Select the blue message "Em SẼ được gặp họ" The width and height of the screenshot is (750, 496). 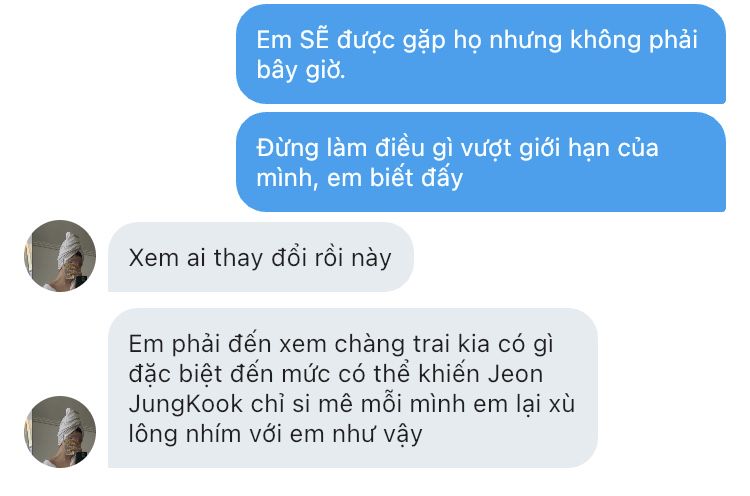481,54
